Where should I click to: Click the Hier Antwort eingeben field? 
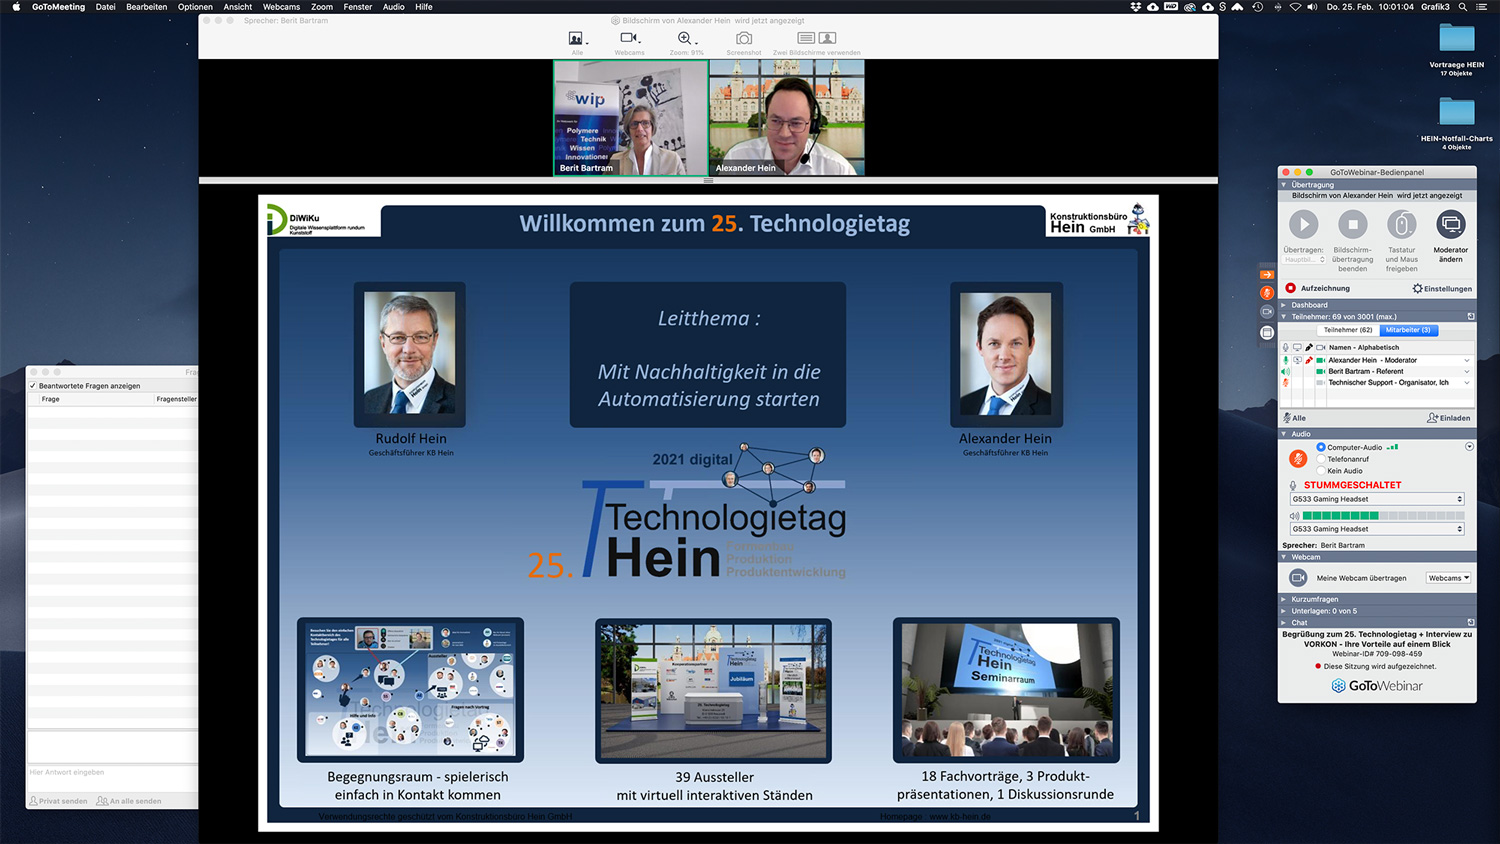(x=112, y=780)
